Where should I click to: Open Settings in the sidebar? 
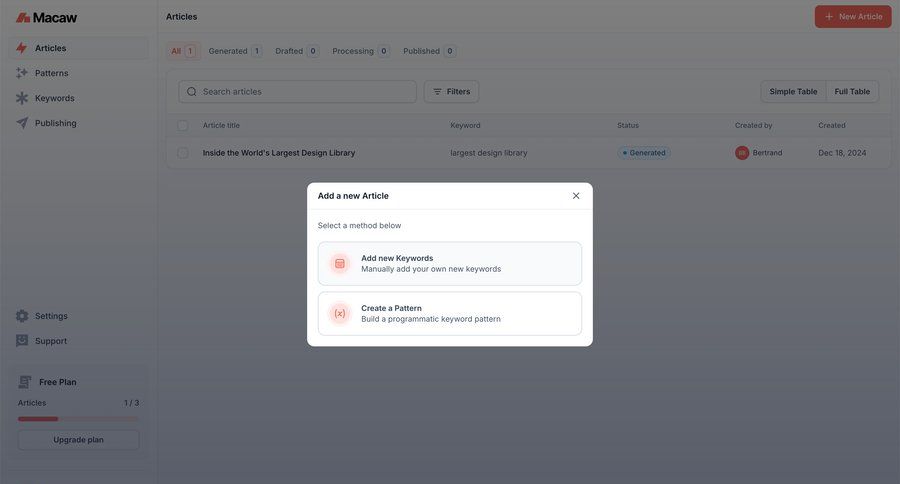click(79, 316)
